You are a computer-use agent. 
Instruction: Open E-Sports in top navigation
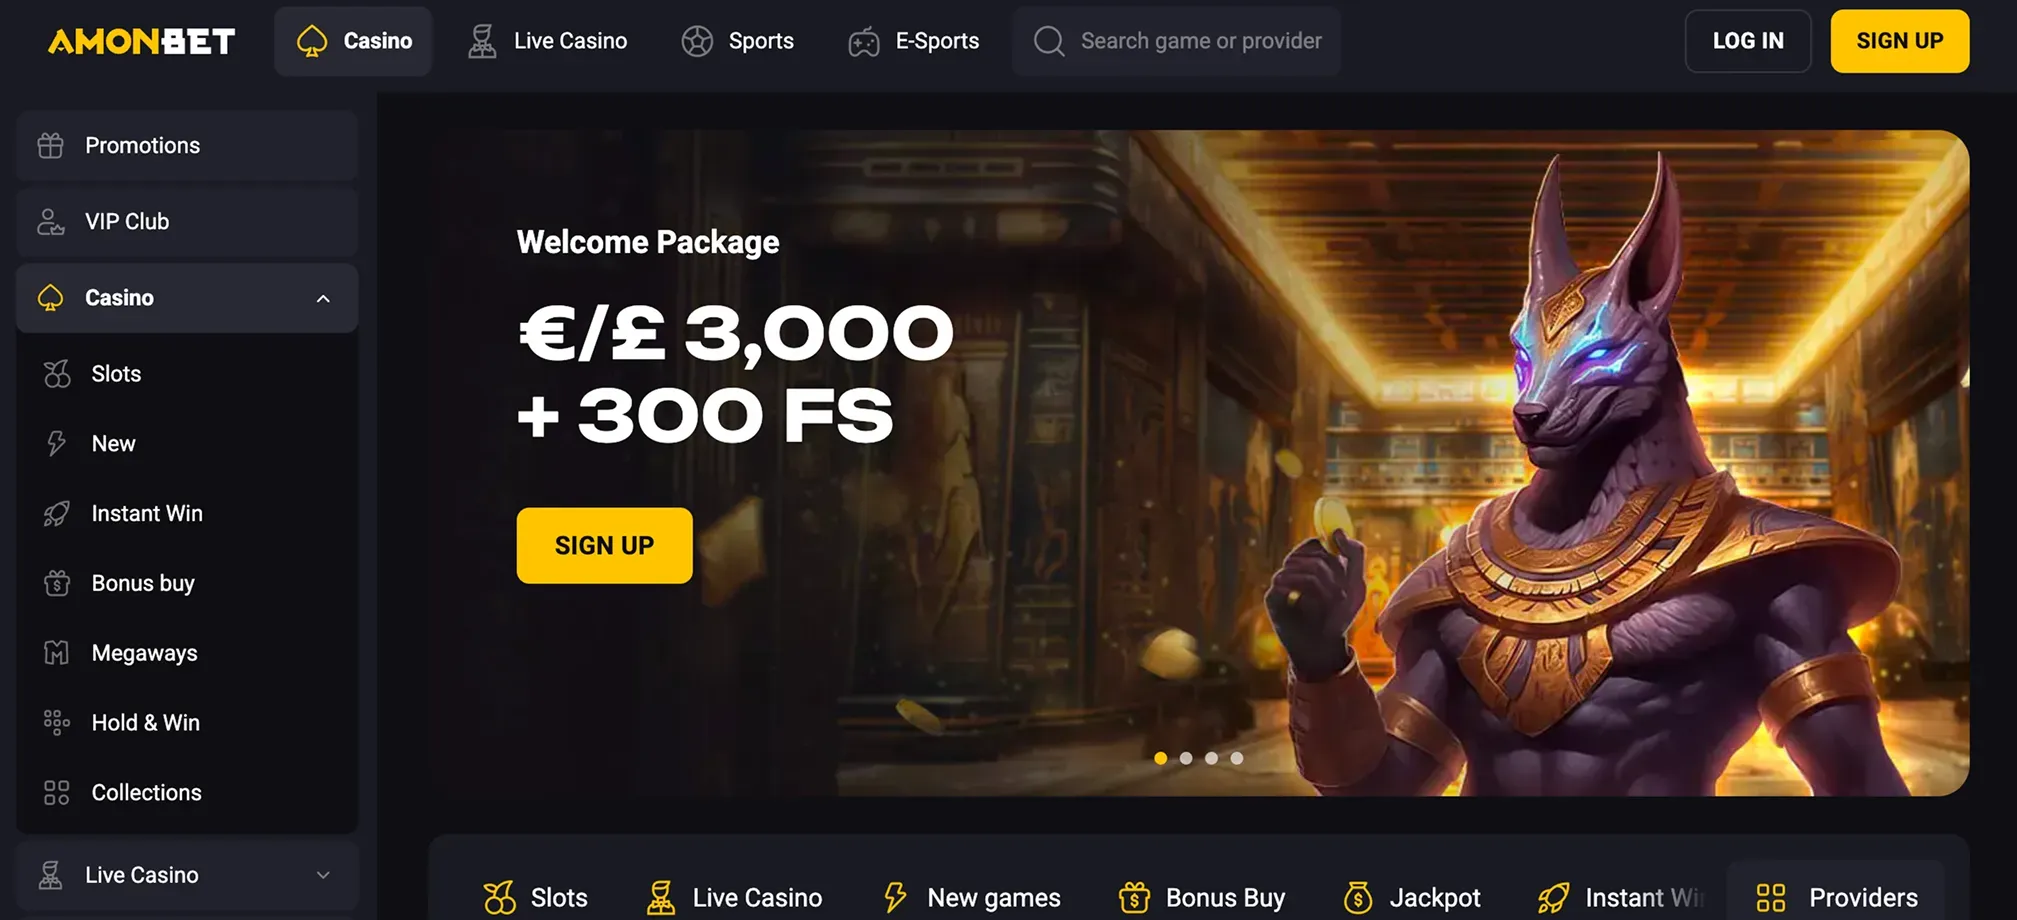click(913, 41)
